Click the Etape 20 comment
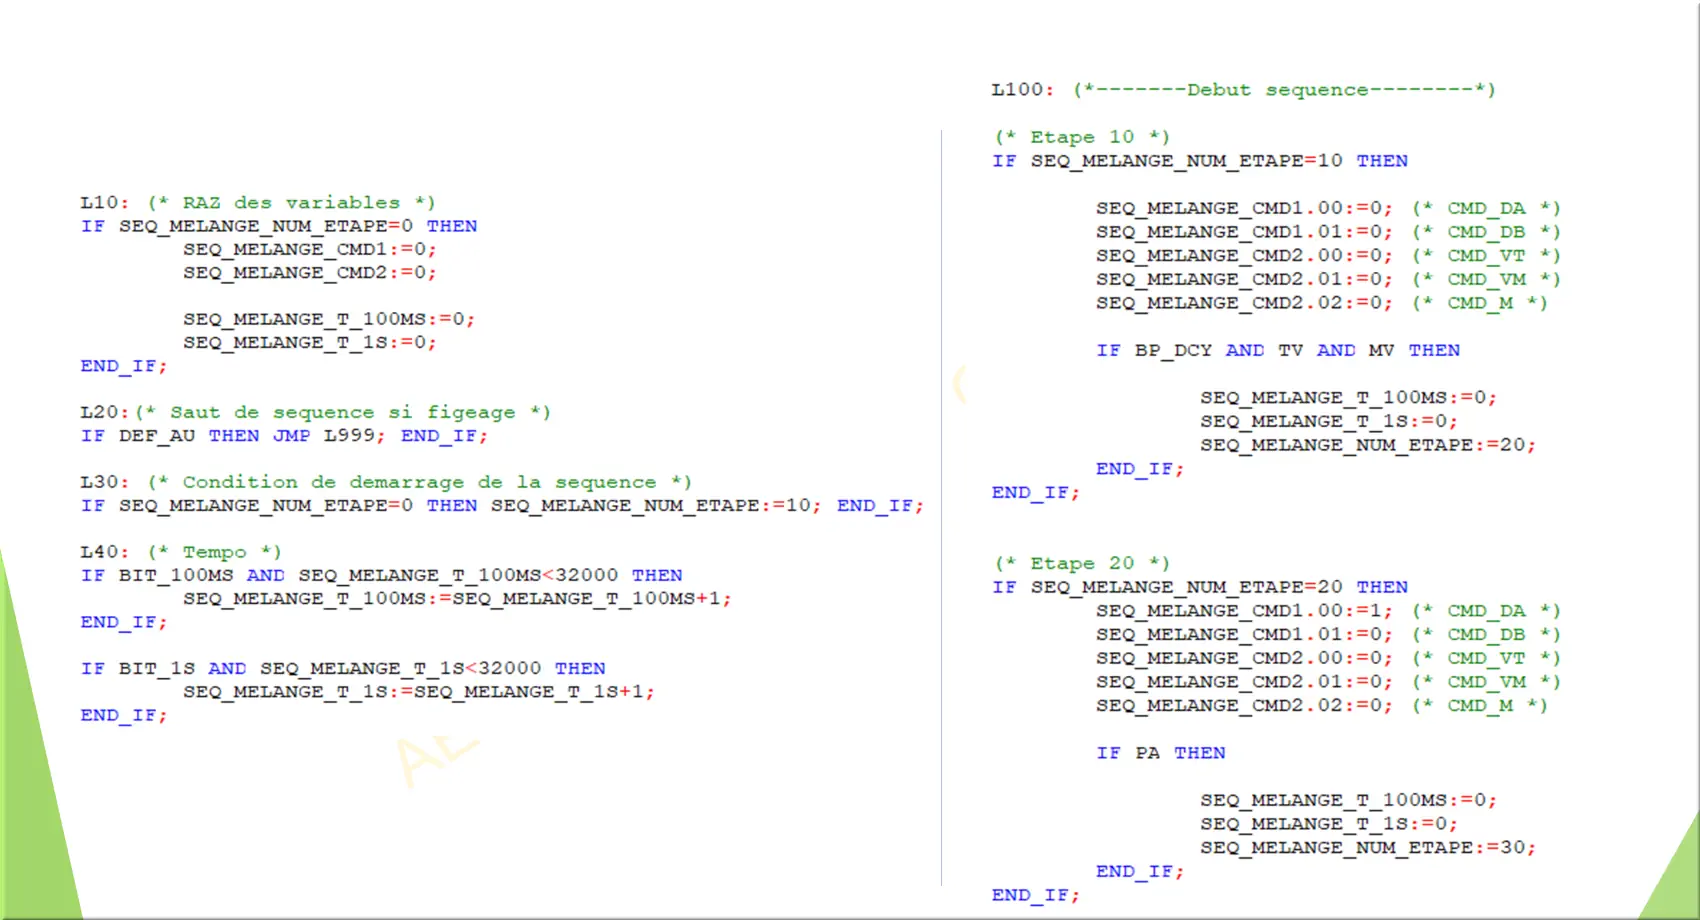 point(1082,563)
